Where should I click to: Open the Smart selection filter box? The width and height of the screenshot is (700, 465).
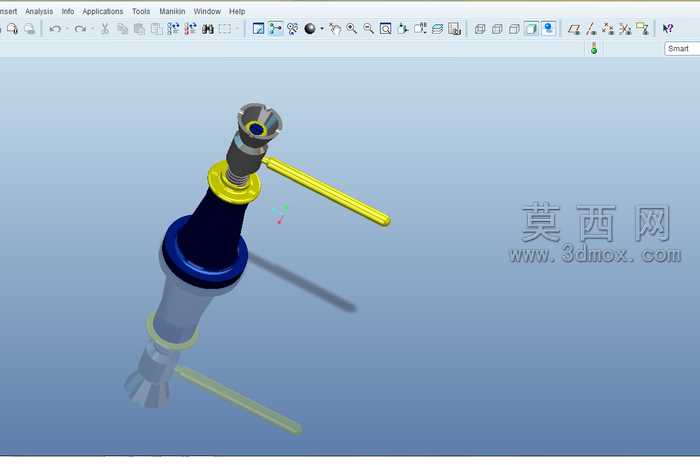682,49
